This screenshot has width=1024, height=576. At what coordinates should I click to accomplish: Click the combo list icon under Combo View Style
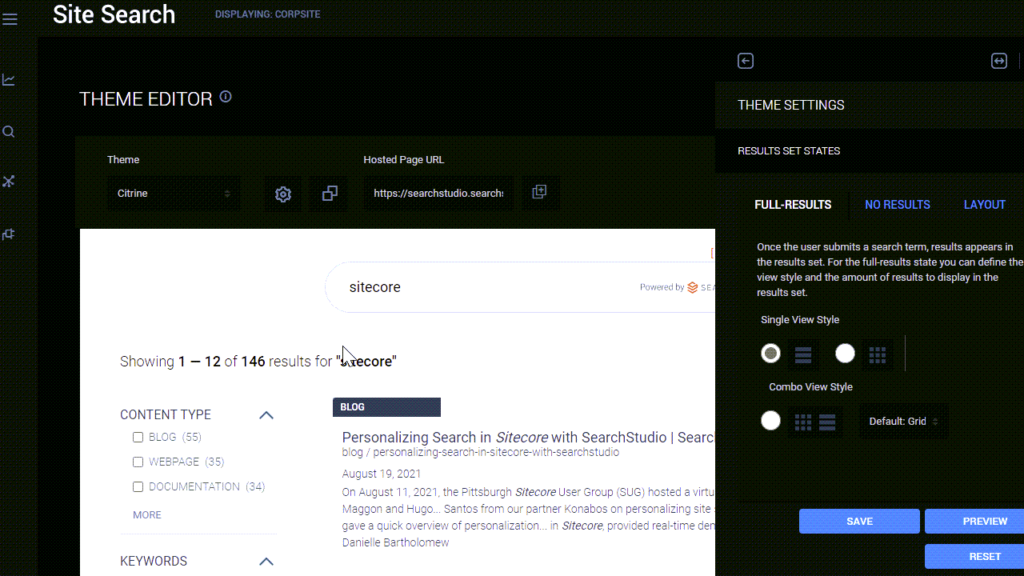pyautogui.click(x=827, y=422)
